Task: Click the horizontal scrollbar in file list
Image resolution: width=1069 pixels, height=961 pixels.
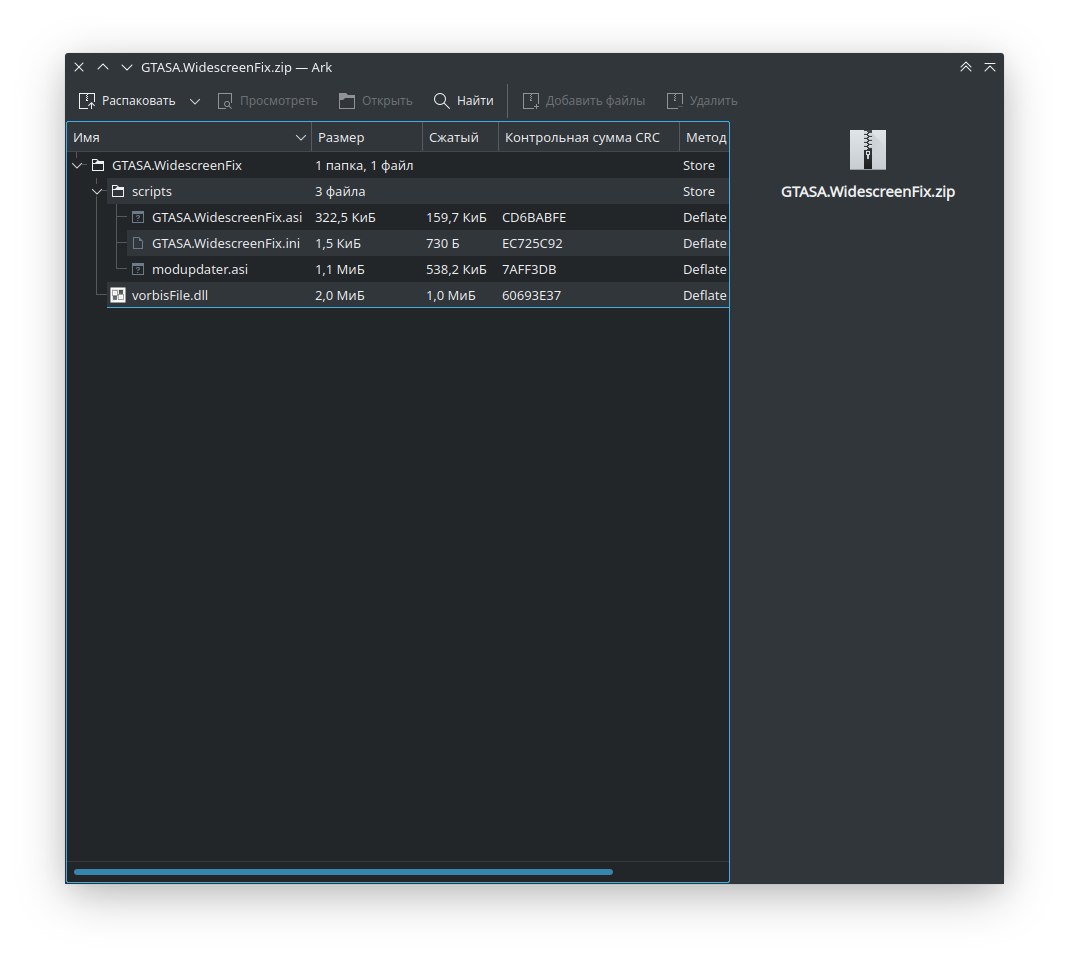Action: [x=343, y=872]
